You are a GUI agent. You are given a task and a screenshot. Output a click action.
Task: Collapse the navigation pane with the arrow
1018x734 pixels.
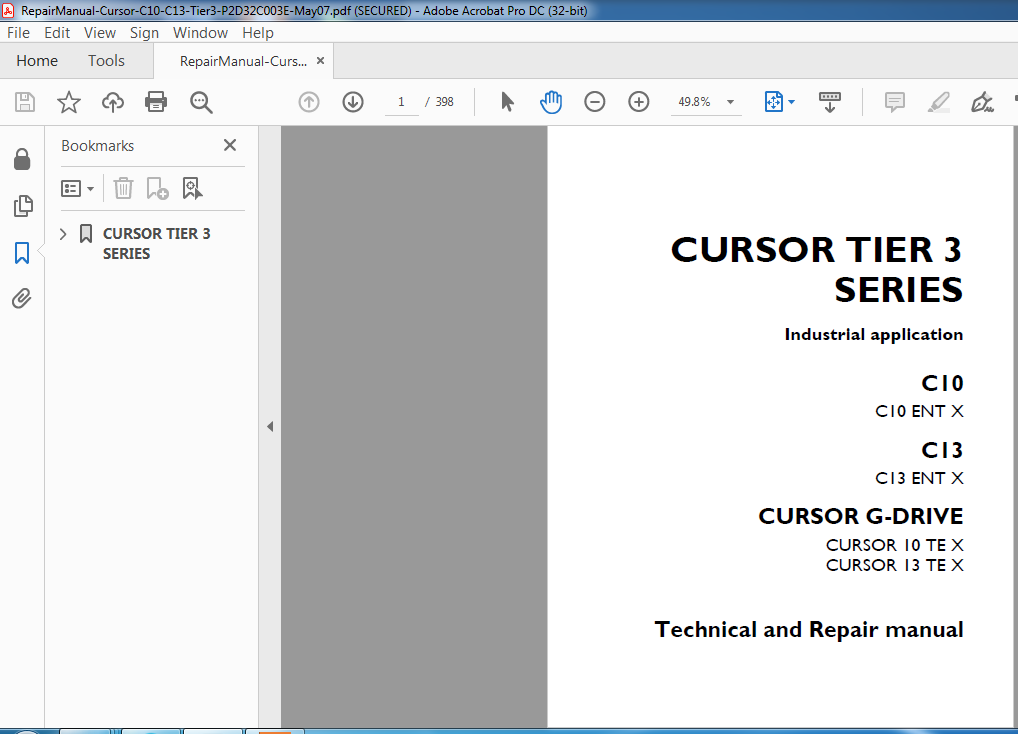click(270, 426)
